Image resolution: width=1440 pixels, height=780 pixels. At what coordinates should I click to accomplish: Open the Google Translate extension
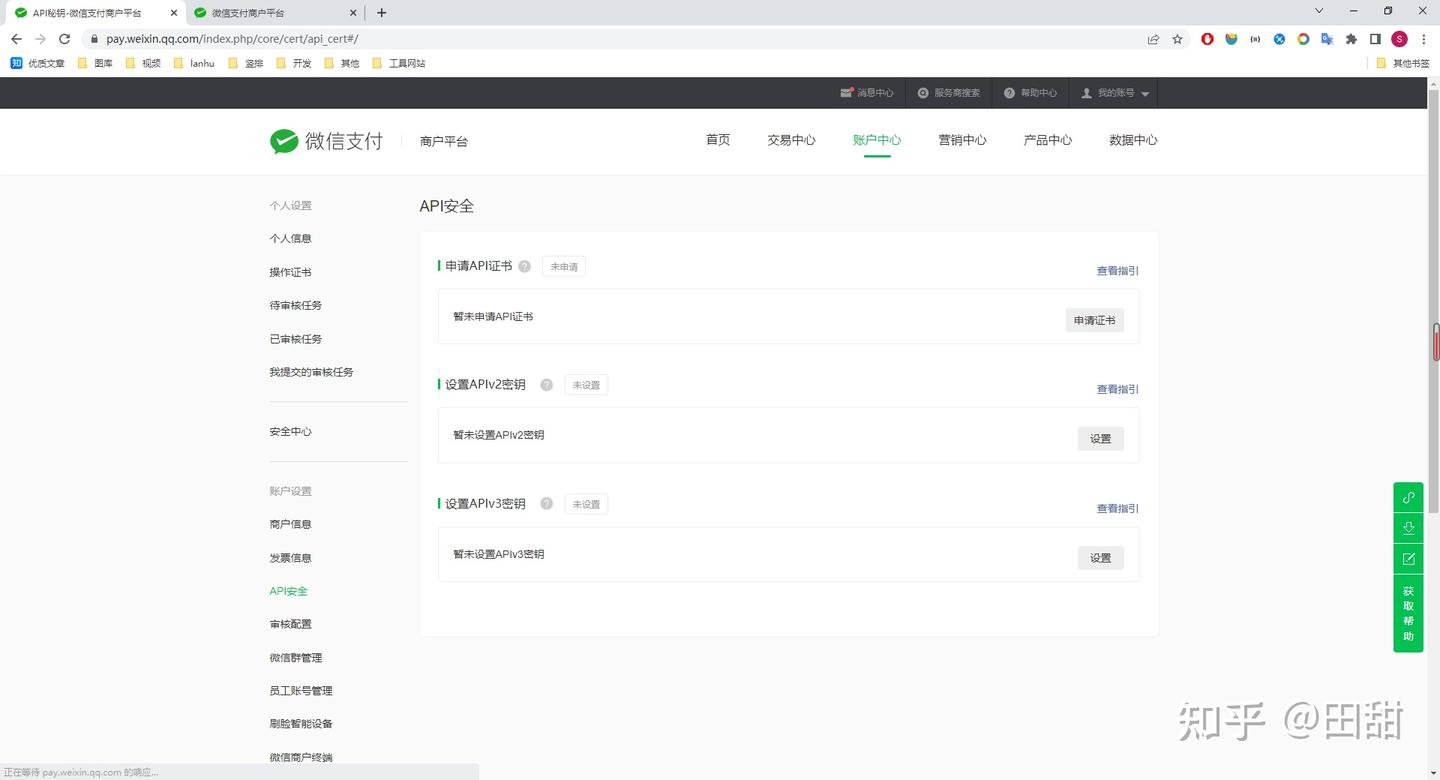pyautogui.click(x=1327, y=39)
